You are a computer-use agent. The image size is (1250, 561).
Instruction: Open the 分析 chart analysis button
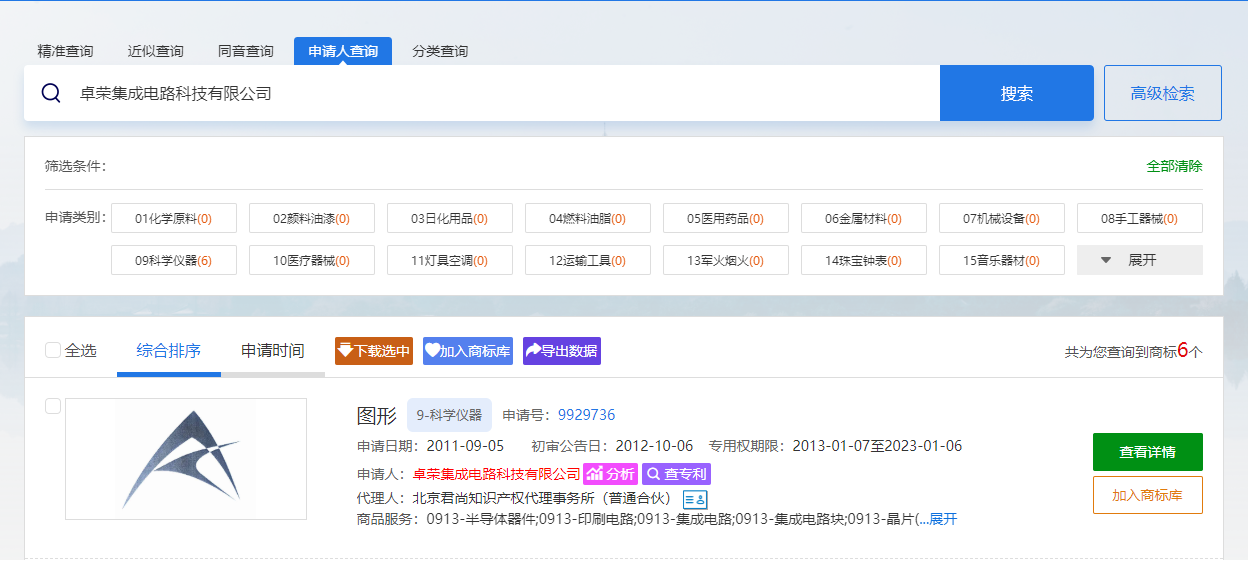point(610,474)
